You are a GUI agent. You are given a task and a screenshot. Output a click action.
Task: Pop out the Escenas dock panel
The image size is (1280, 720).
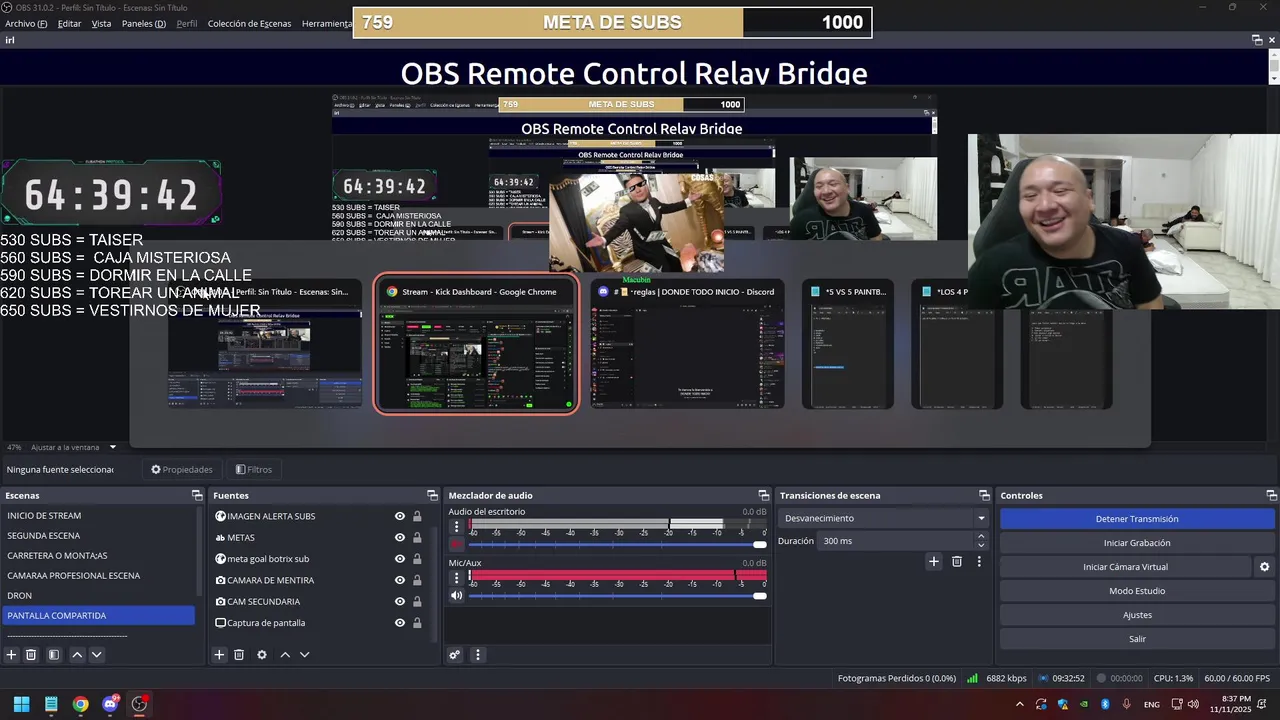[x=197, y=496]
